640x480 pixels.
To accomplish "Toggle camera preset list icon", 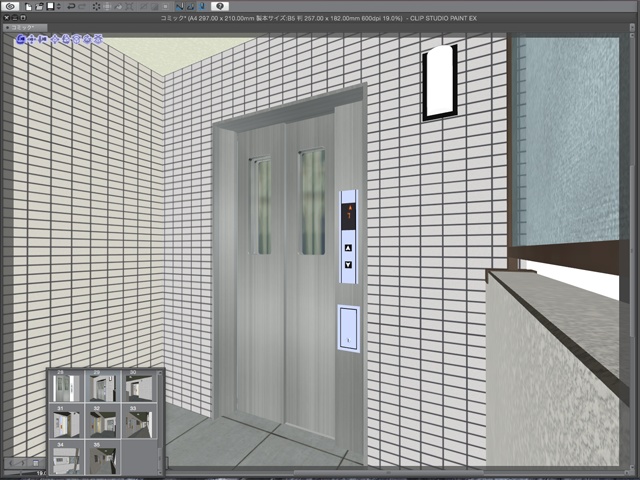I will pyautogui.click(x=36, y=463).
